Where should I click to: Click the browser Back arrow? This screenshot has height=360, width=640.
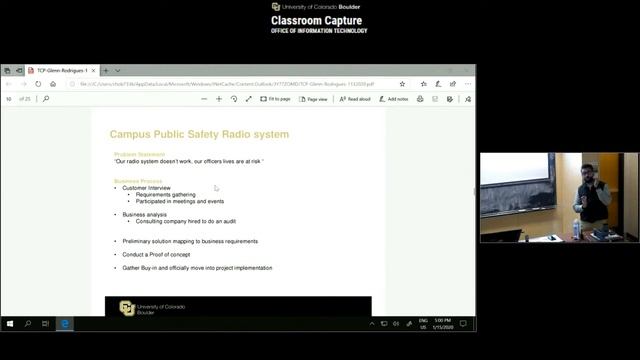9,84
